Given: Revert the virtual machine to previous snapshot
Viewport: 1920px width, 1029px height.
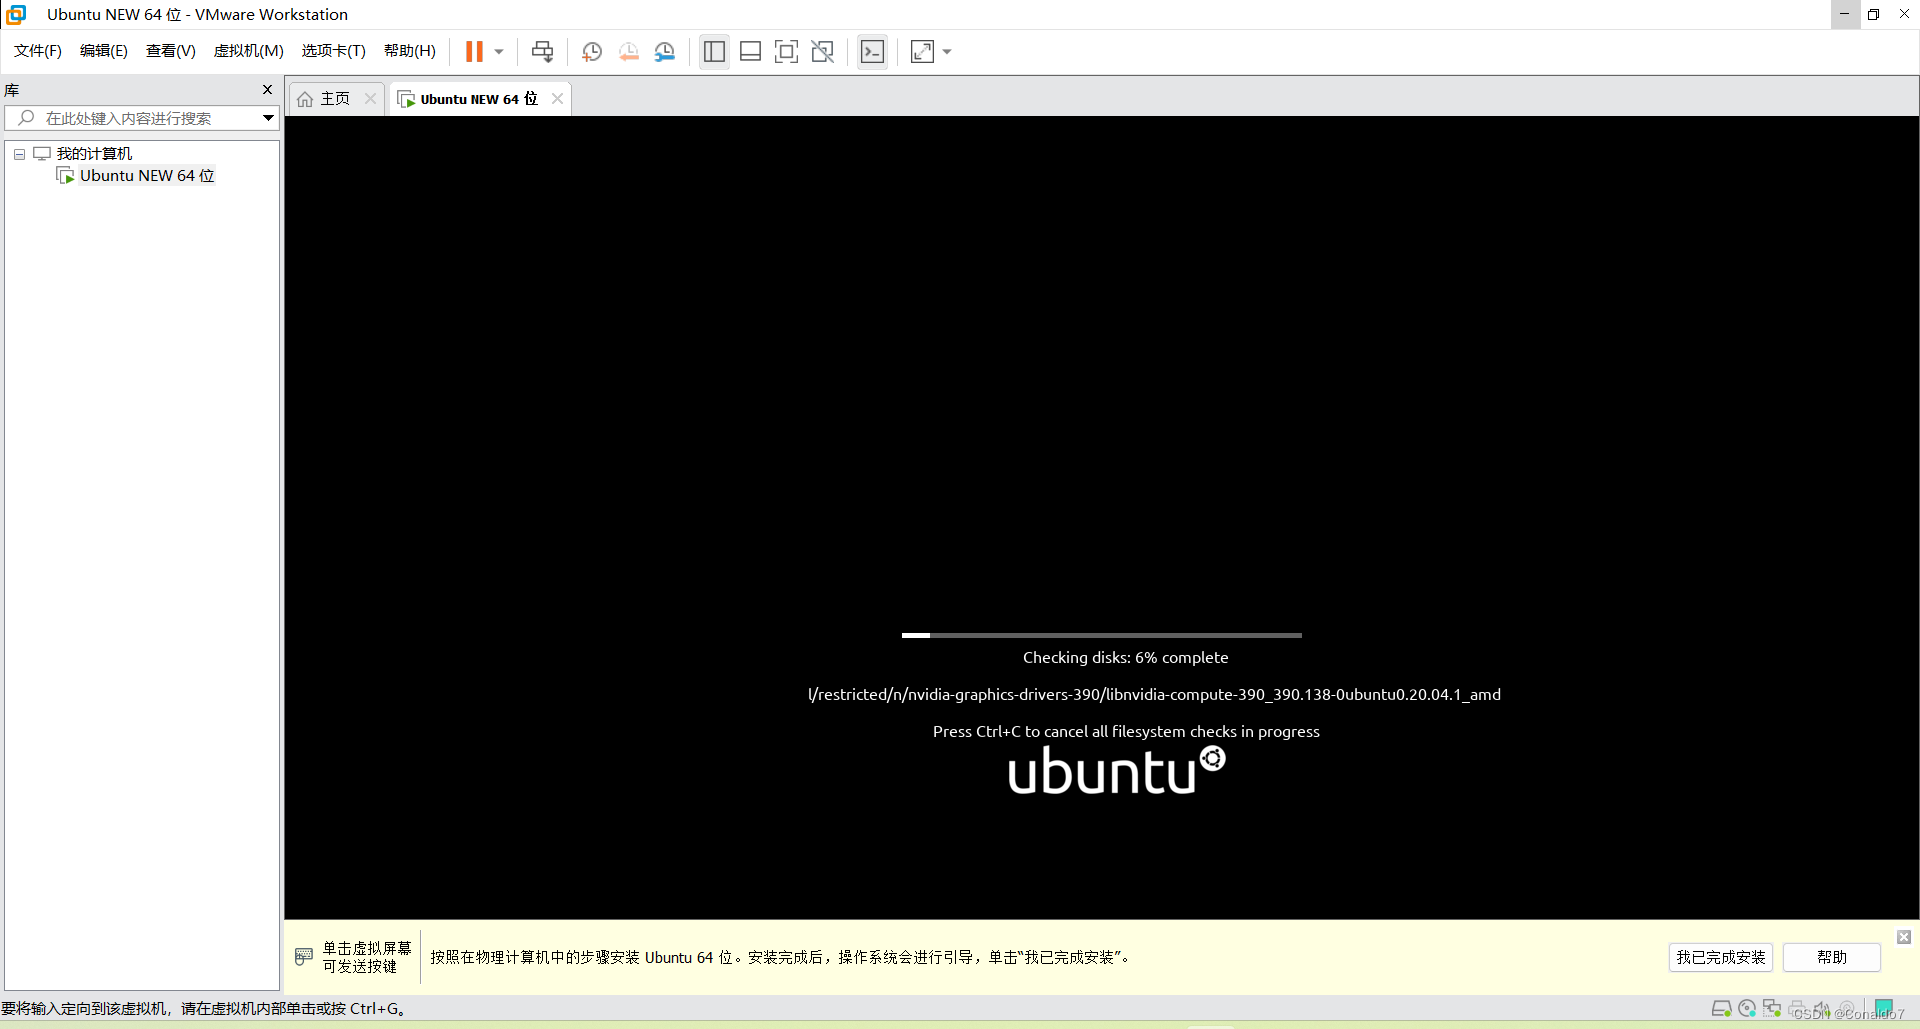Looking at the screenshot, I should (x=628, y=52).
